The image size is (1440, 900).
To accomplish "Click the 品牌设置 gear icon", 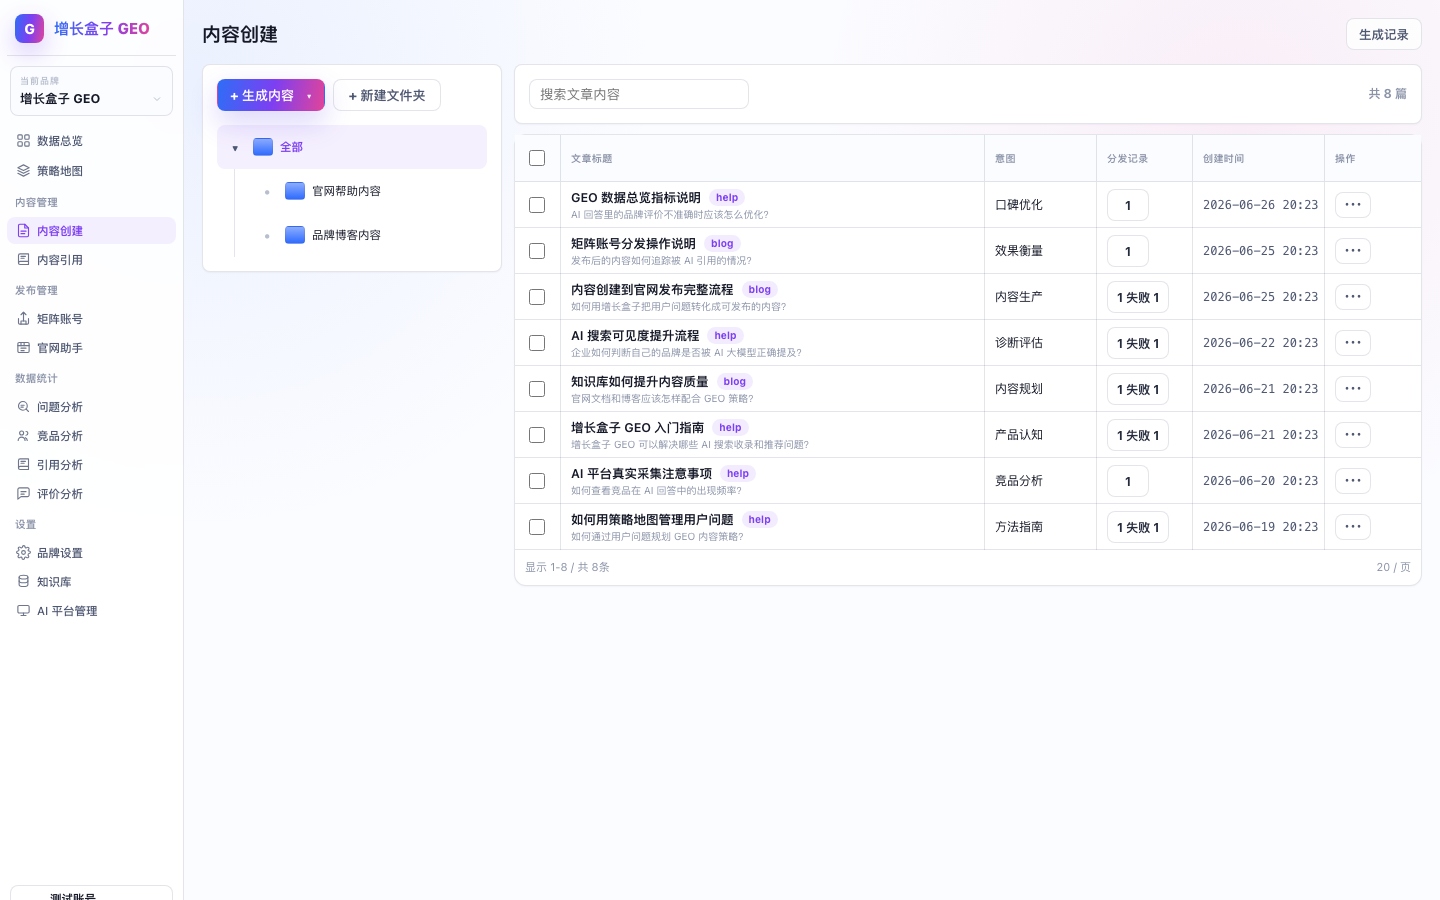I will [23, 553].
